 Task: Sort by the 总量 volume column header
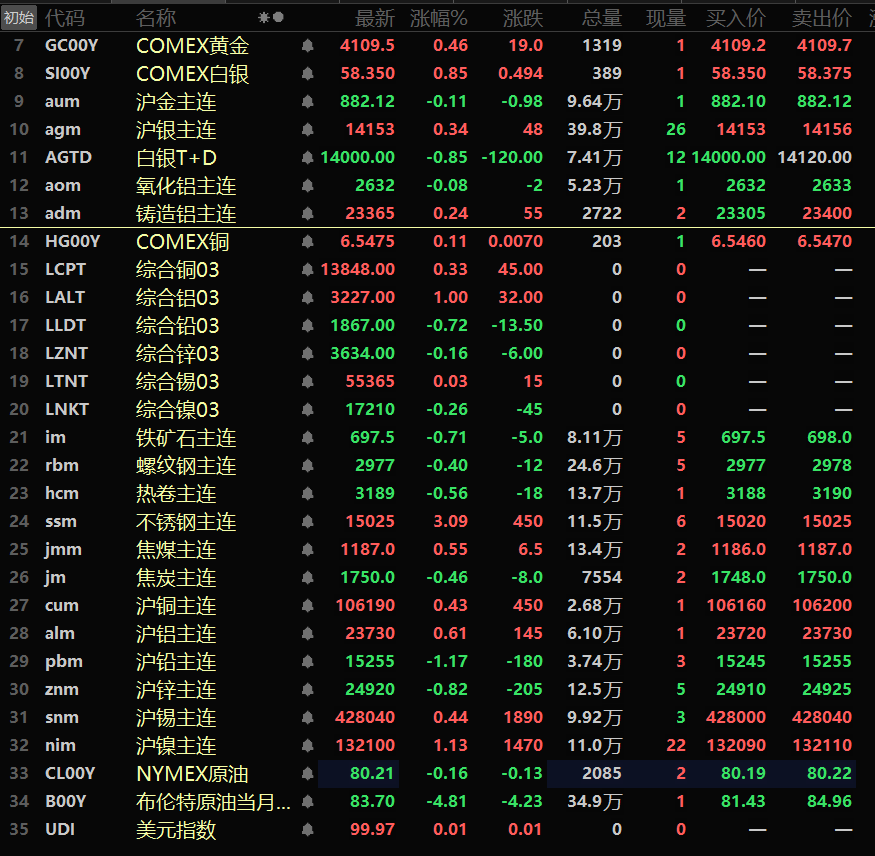(x=602, y=18)
